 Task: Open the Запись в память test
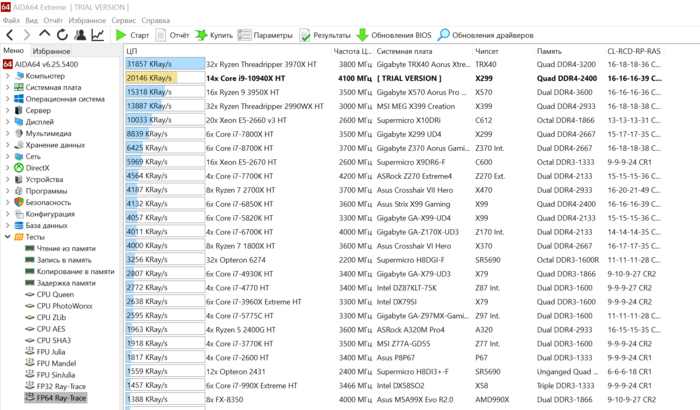tap(58, 260)
